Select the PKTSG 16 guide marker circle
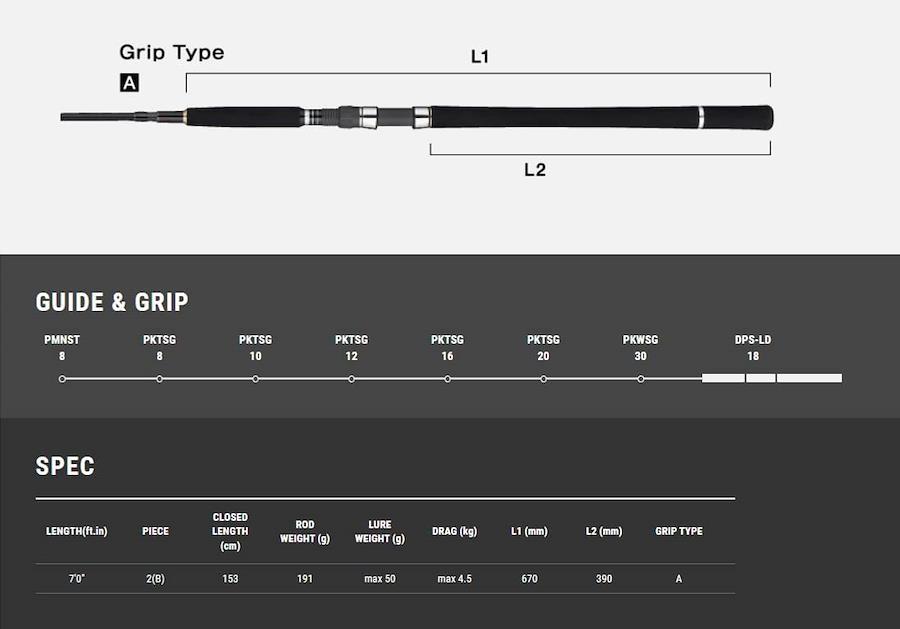The image size is (900, 629). click(x=448, y=379)
